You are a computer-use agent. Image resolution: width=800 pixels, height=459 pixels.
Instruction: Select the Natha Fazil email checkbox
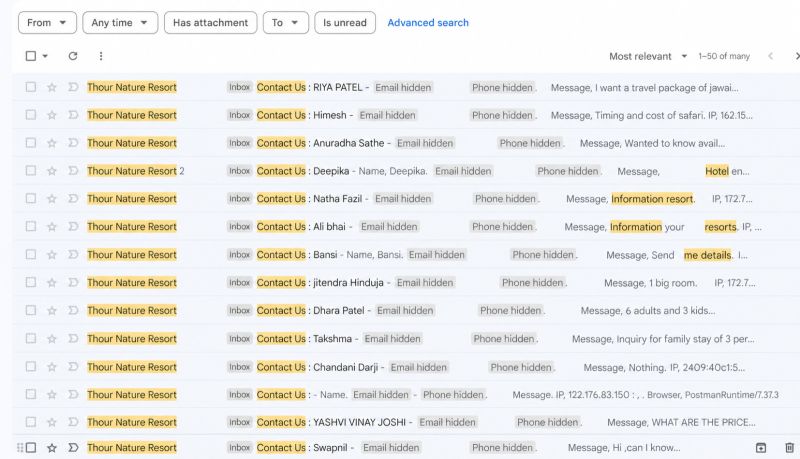coord(31,199)
